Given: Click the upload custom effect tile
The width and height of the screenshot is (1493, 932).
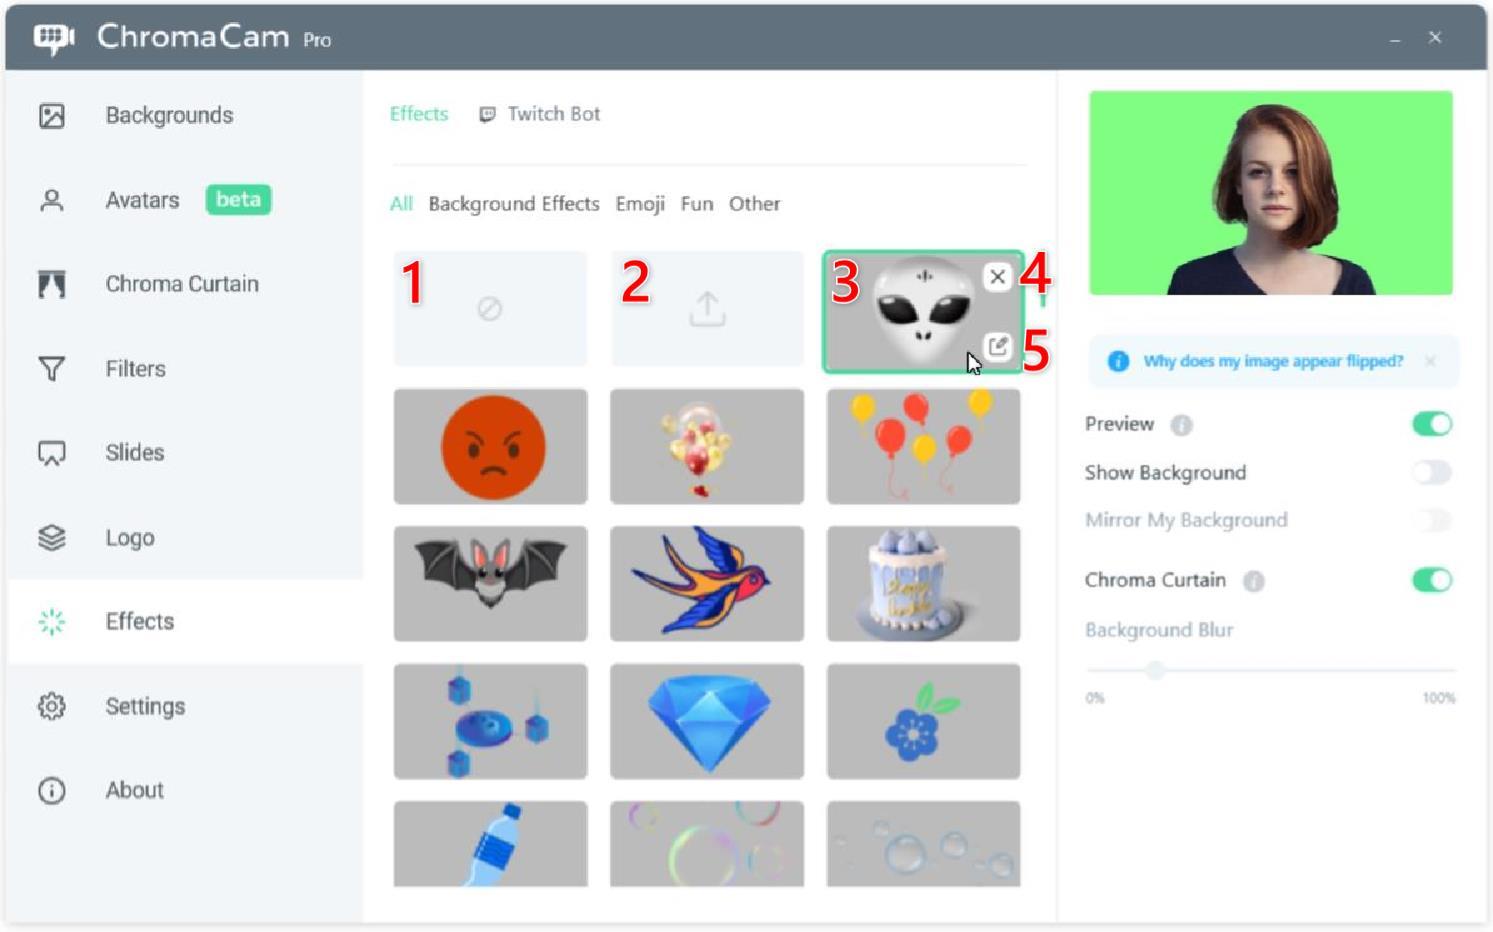Looking at the screenshot, I should click(x=706, y=308).
